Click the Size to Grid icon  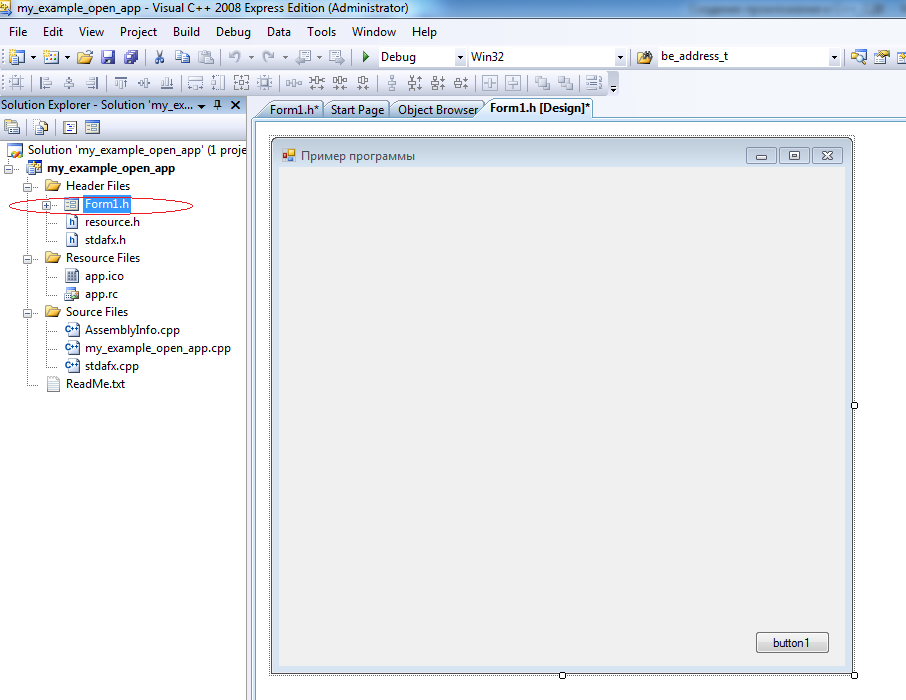click(x=265, y=83)
